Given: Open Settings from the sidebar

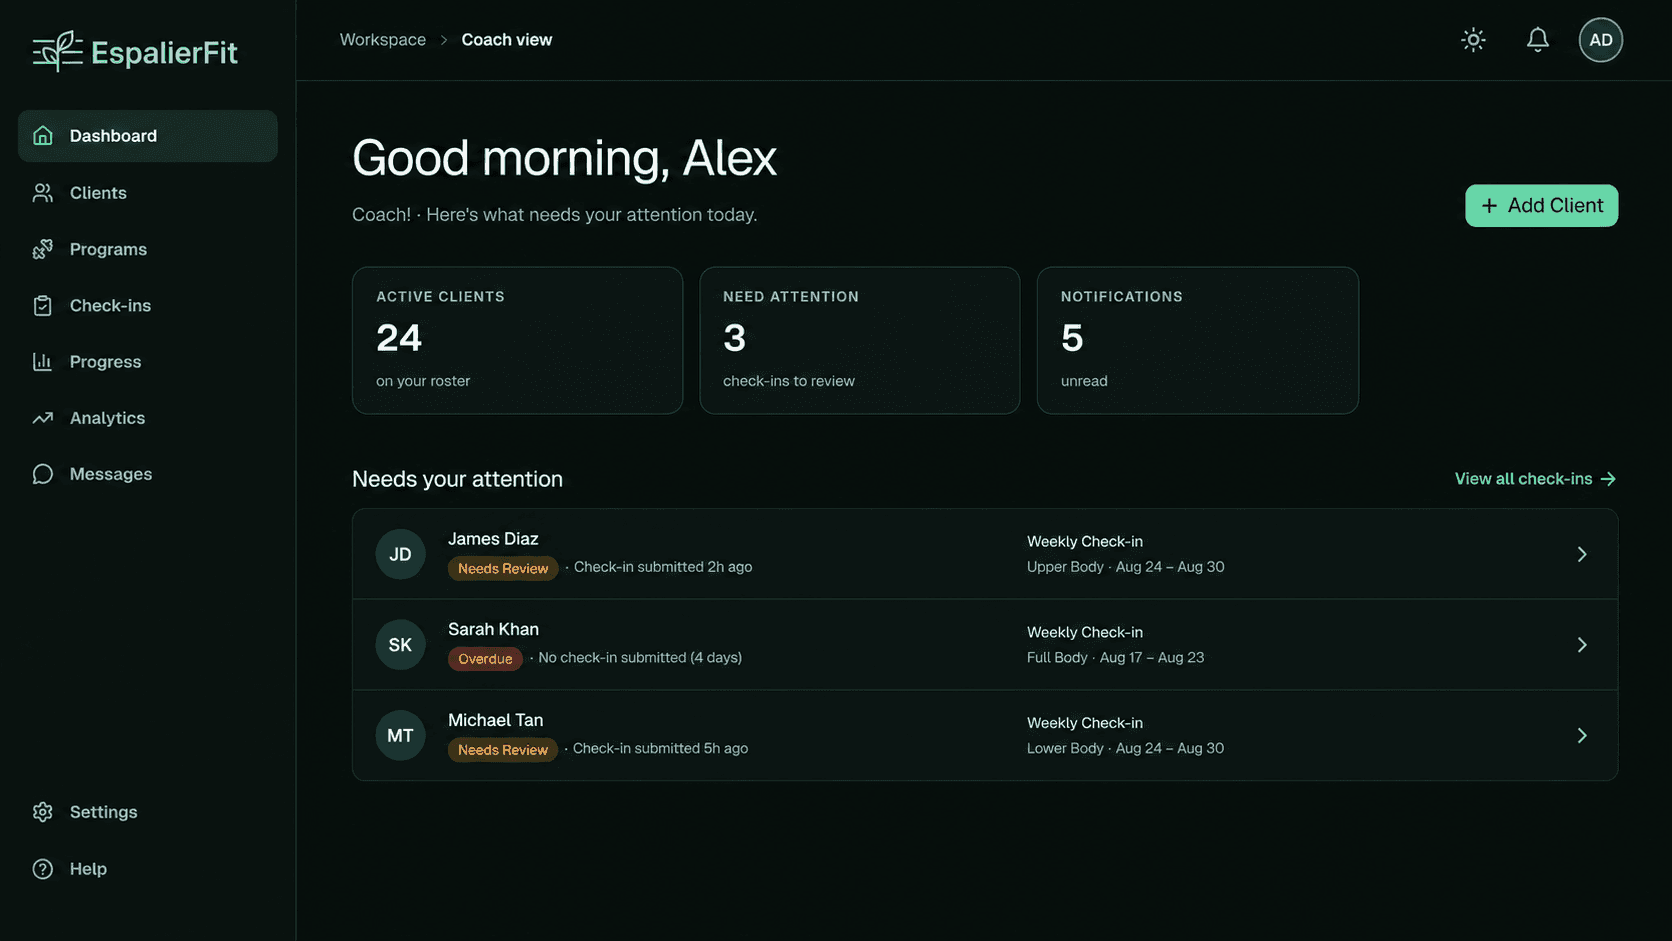Looking at the screenshot, I should click(x=148, y=812).
